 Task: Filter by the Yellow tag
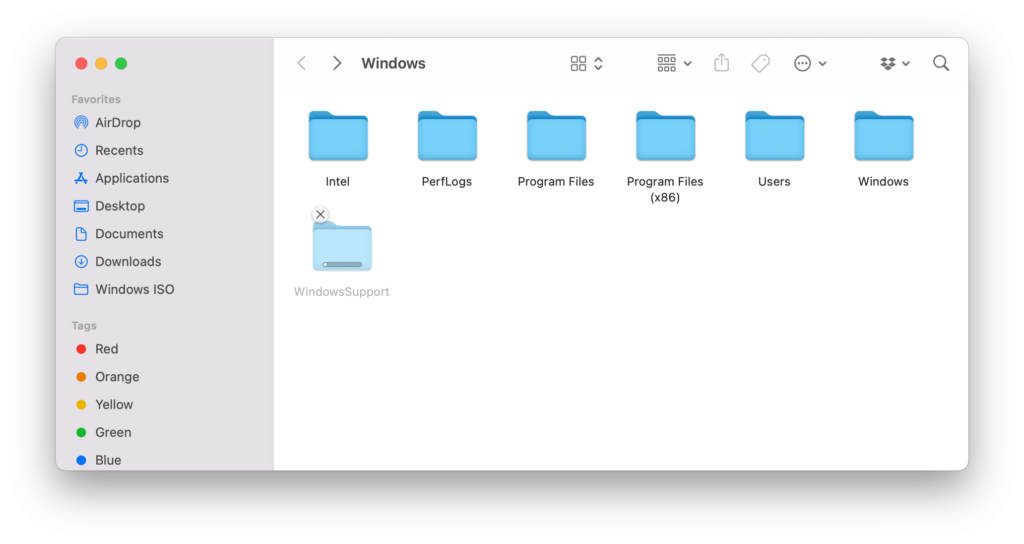[104, 404]
